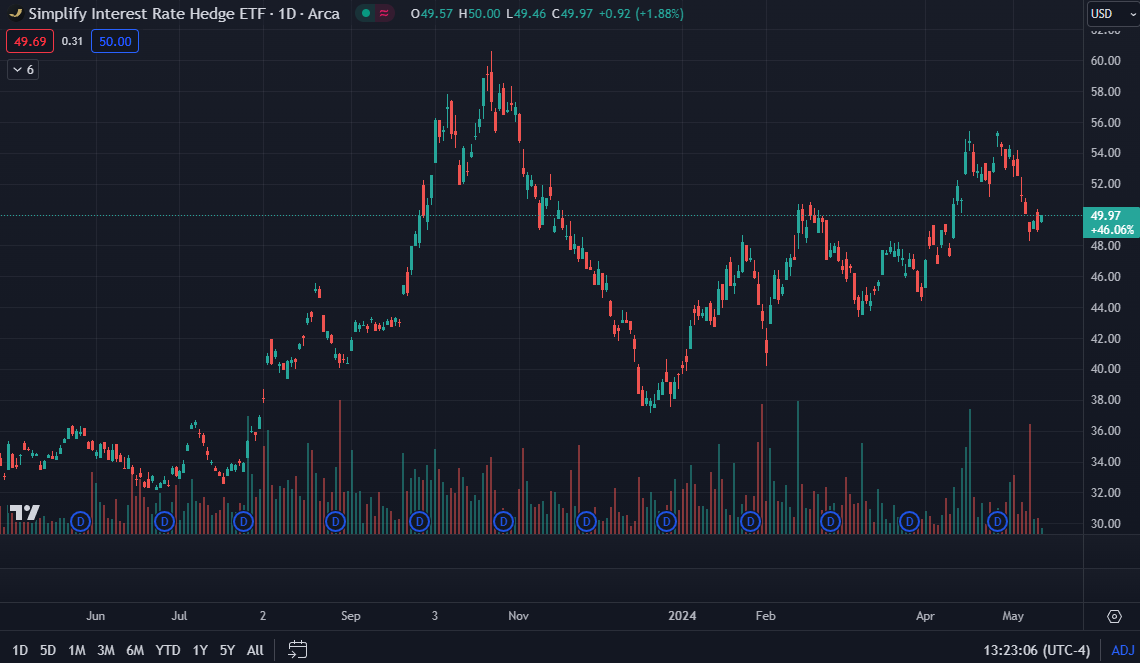The width and height of the screenshot is (1140, 663).
Task: Click the close value C49.97
Action: coord(571,14)
